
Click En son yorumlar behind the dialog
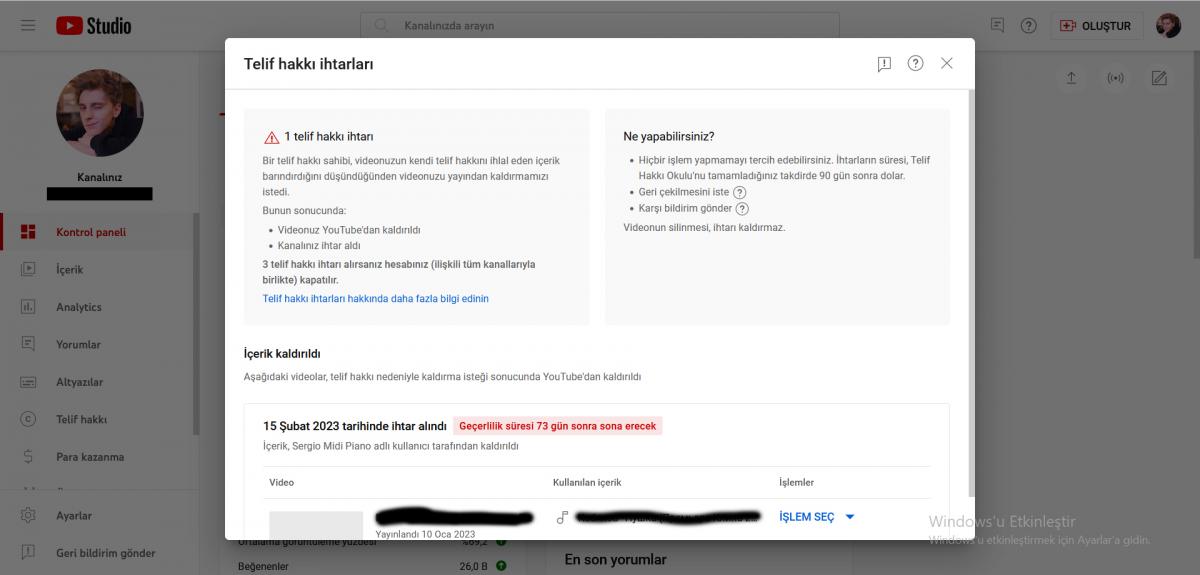pyautogui.click(x=615, y=559)
